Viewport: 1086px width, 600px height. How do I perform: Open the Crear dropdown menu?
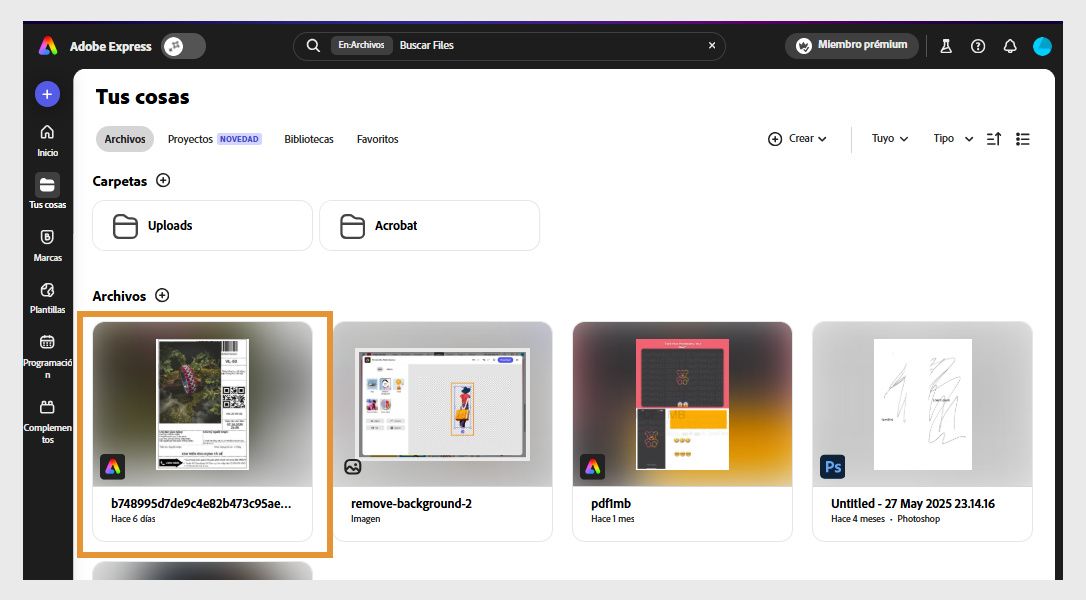798,138
